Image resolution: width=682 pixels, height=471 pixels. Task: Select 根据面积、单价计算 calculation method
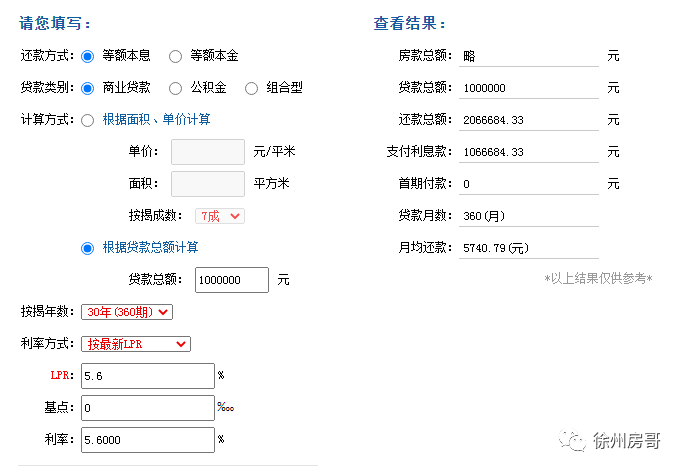[87, 120]
